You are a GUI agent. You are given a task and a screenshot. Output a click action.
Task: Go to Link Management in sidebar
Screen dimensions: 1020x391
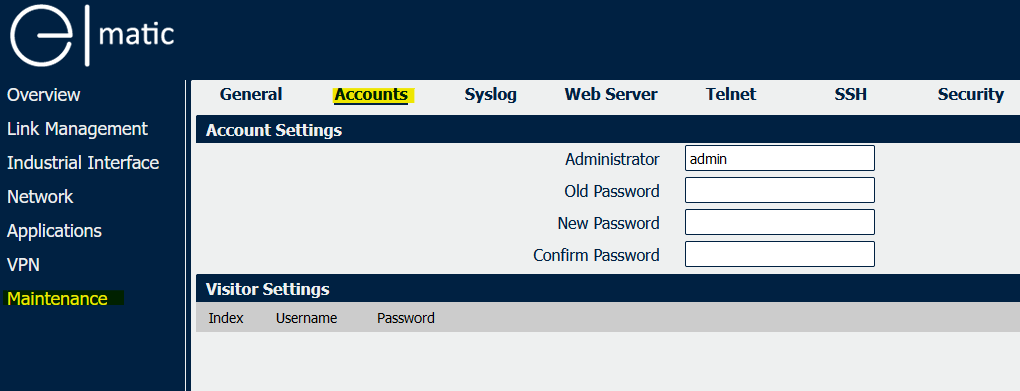77,129
